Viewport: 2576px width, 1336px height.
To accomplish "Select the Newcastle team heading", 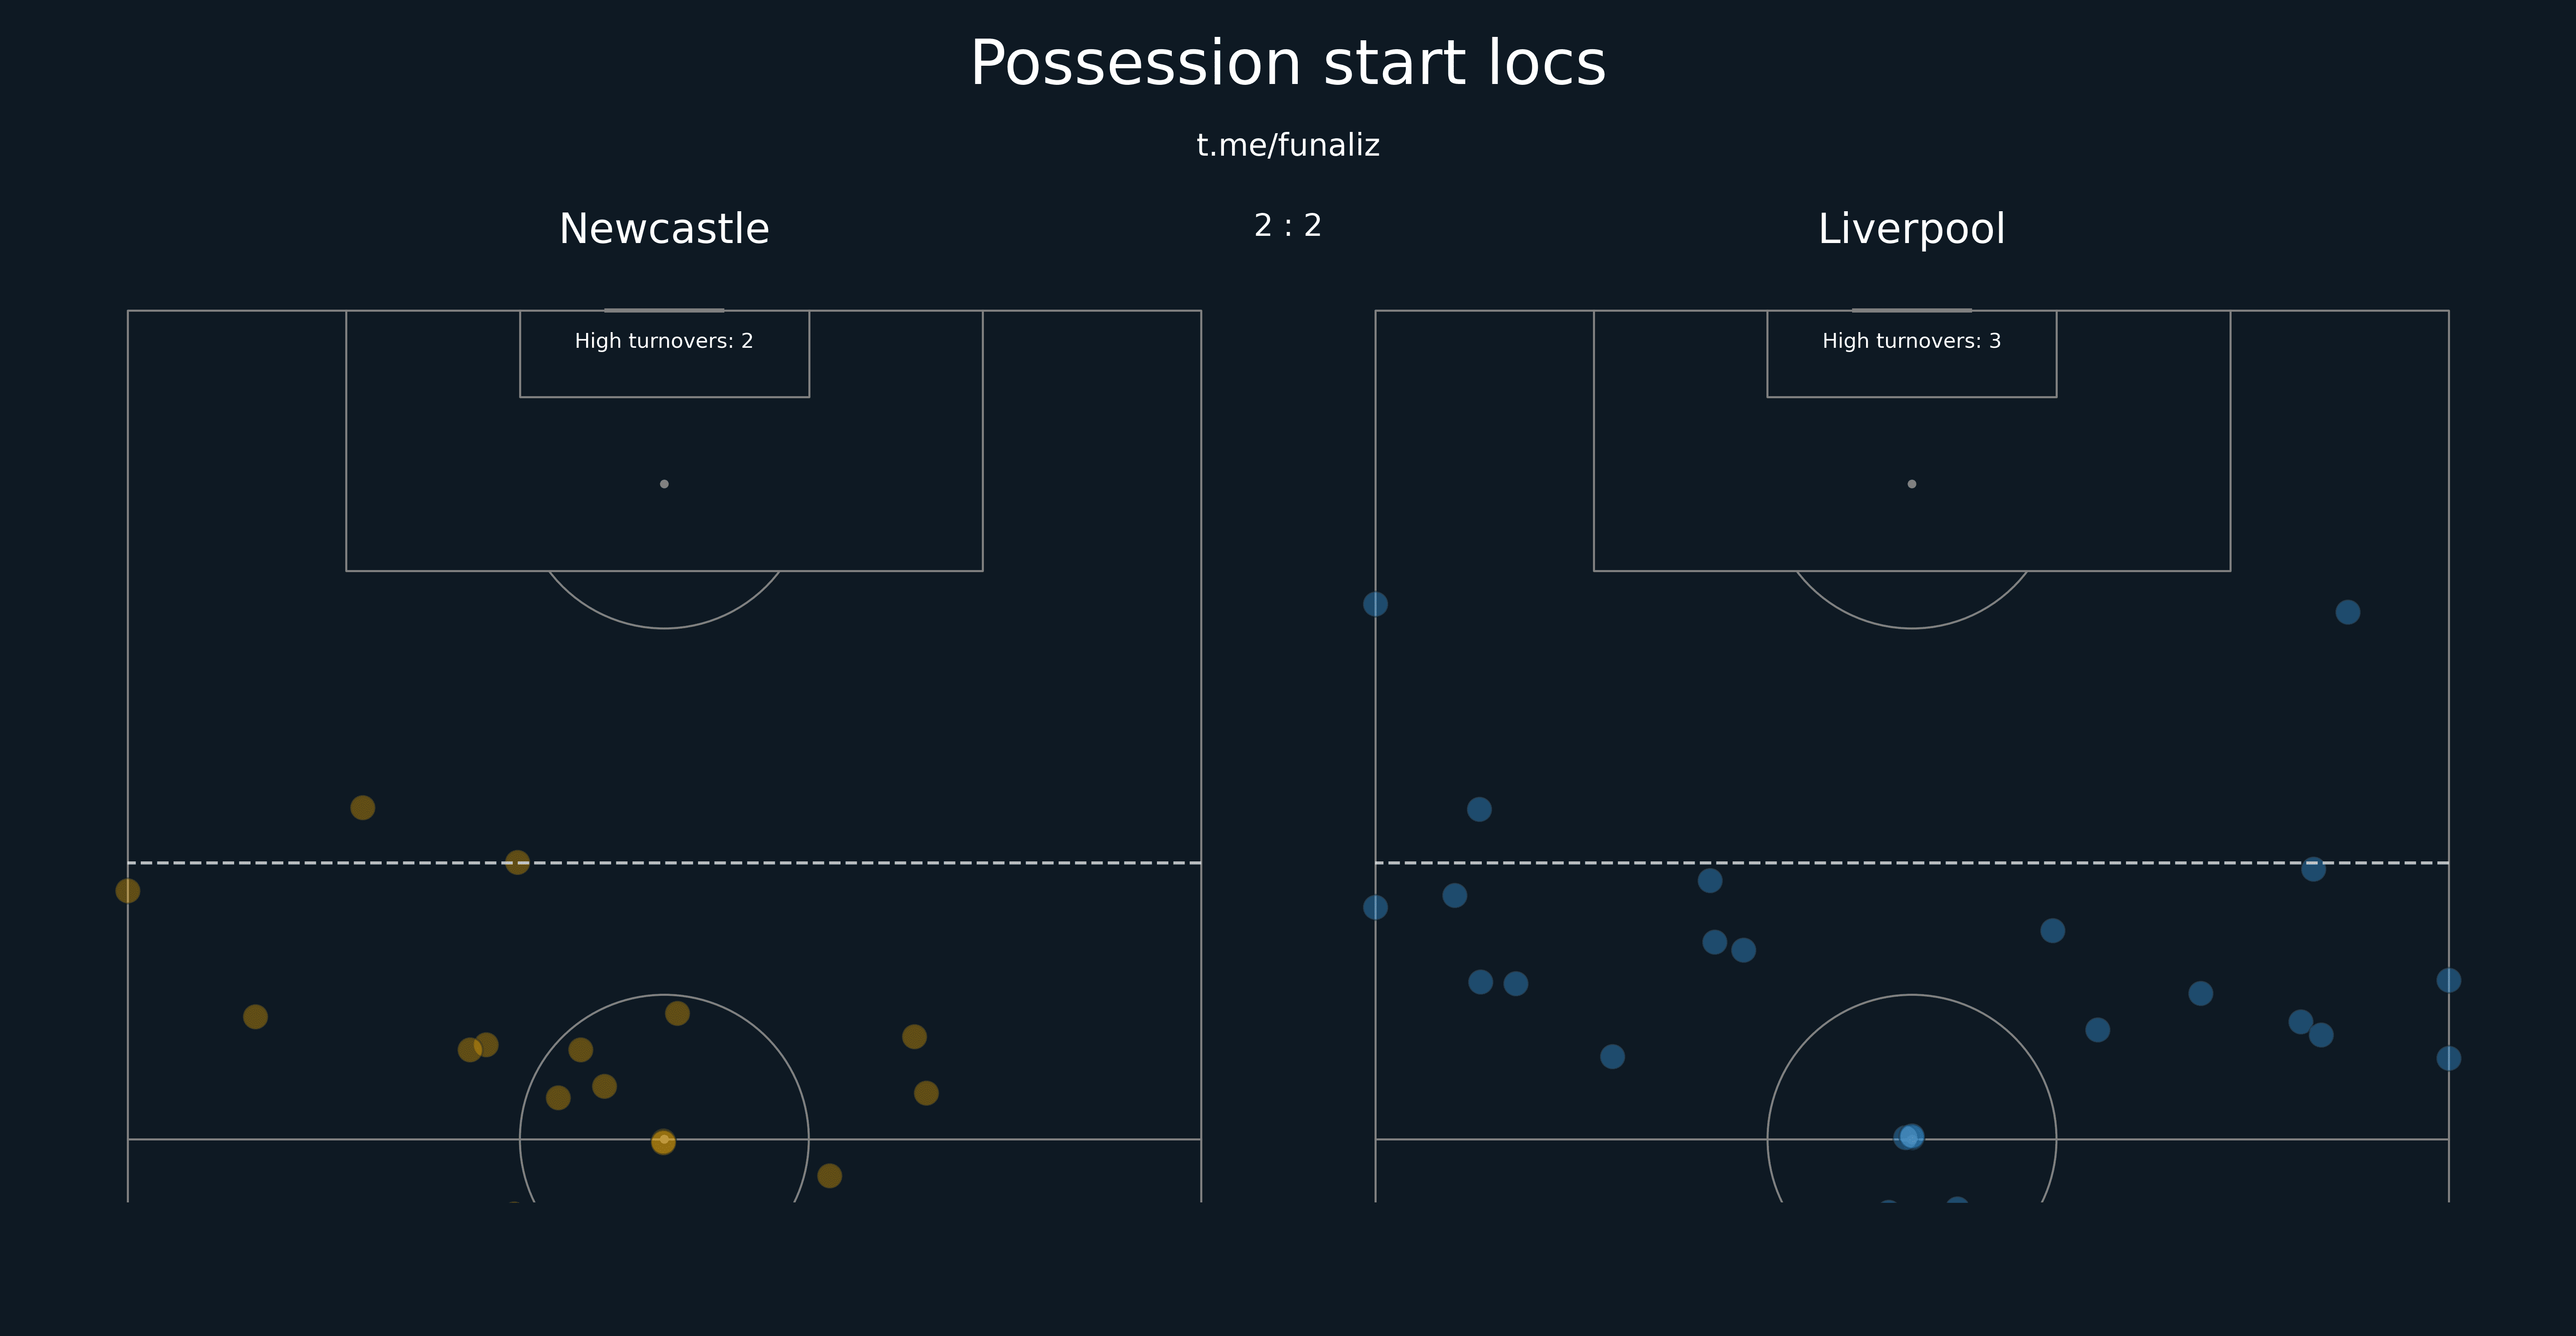I will (664, 229).
